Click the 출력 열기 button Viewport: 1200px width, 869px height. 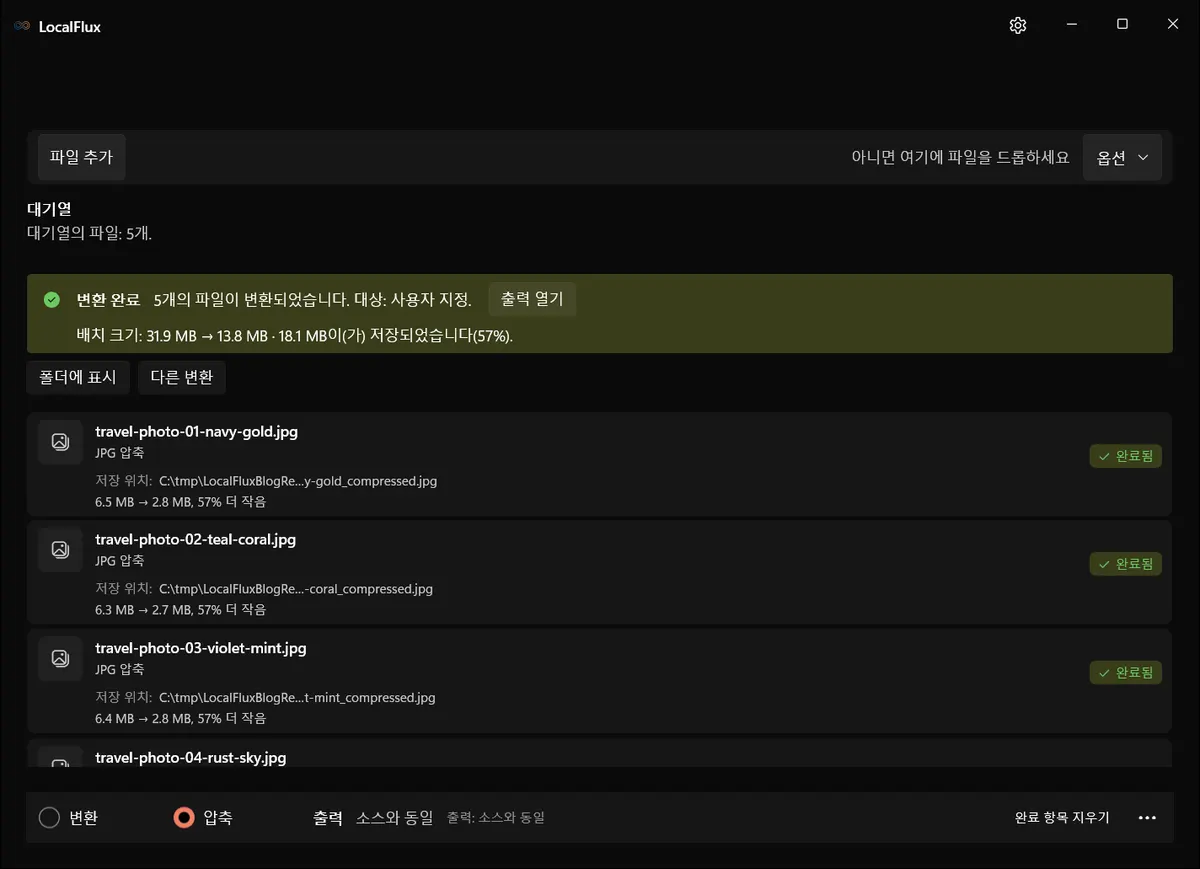click(x=532, y=299)
